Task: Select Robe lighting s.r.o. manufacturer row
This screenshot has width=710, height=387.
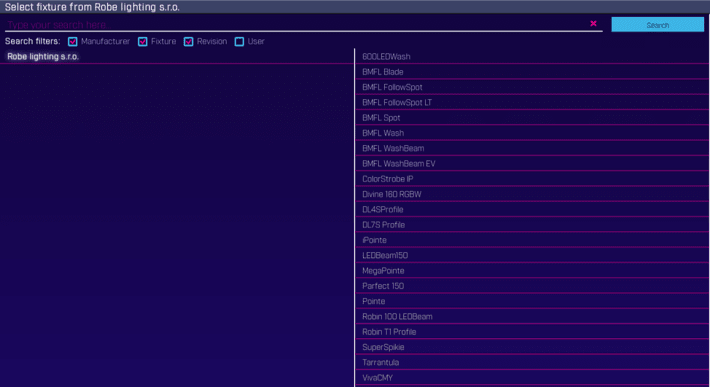Action: [x=177, y=57]
